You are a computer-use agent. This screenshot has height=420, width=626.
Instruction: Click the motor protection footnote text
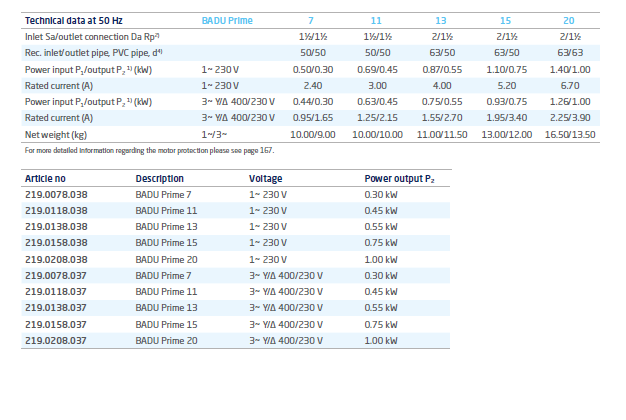tap(149, 151)
